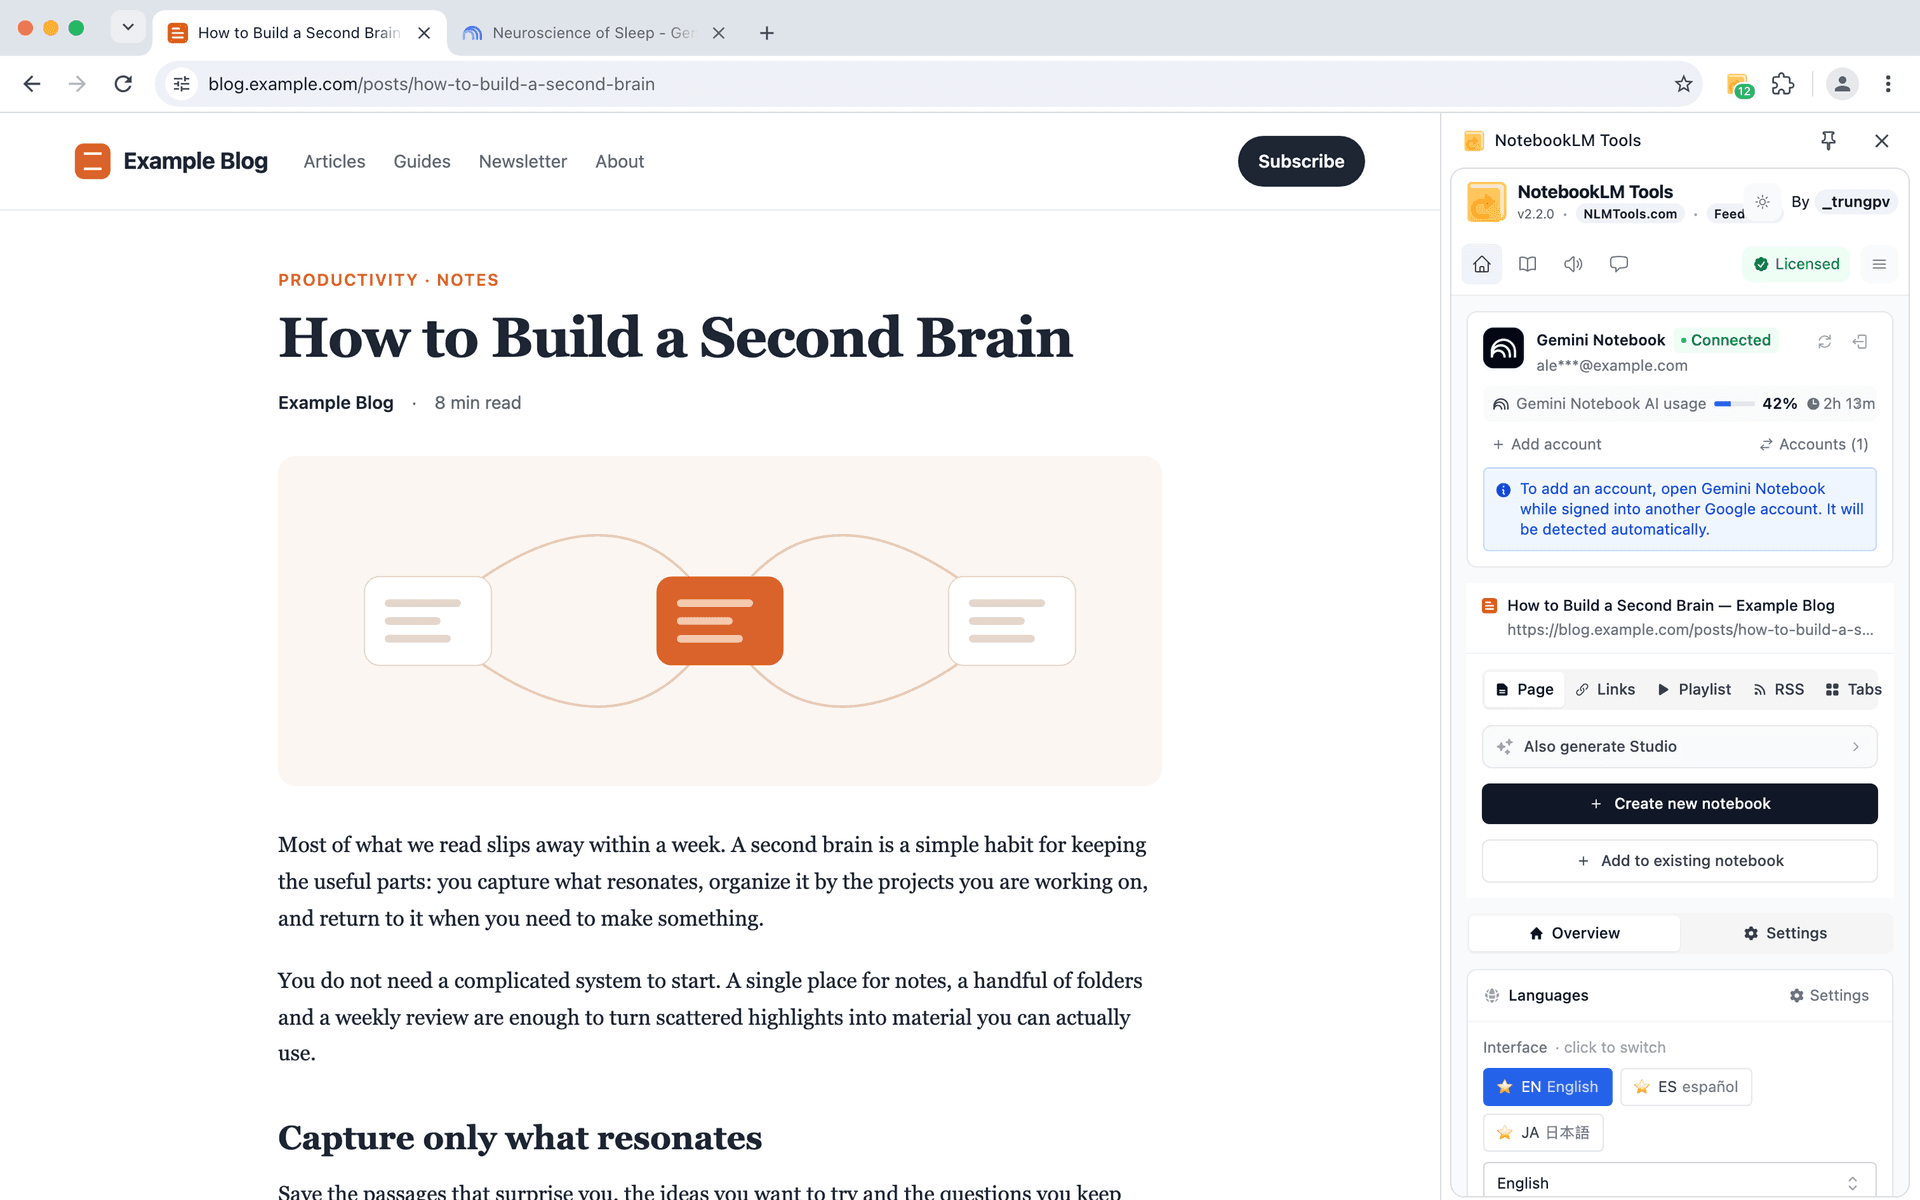Viewport: 1920px width, 1200px height.
Task: Sign out of Gemini Notebook account icon
Action: pyautogui.click(x=1860, y=342)
